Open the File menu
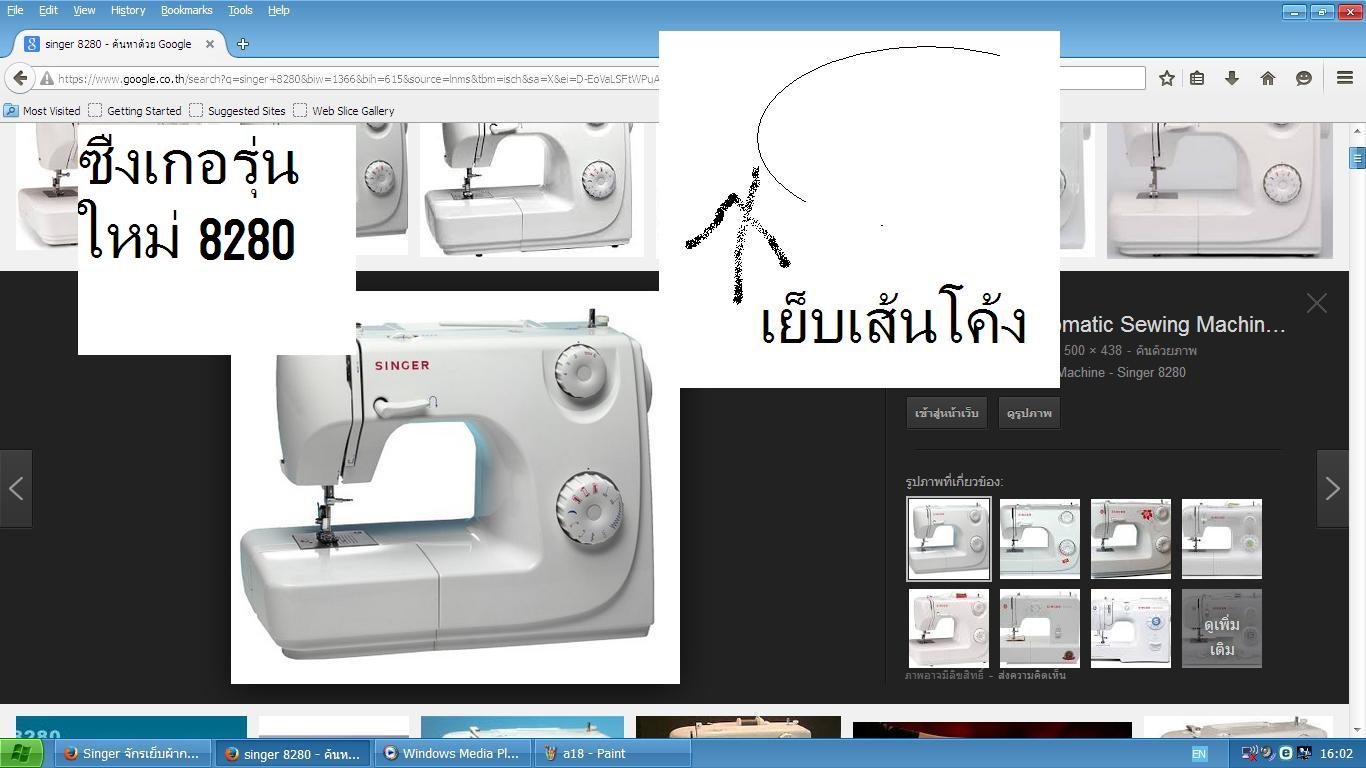The height and width of the screenshot is (768, 1366). 15,10
